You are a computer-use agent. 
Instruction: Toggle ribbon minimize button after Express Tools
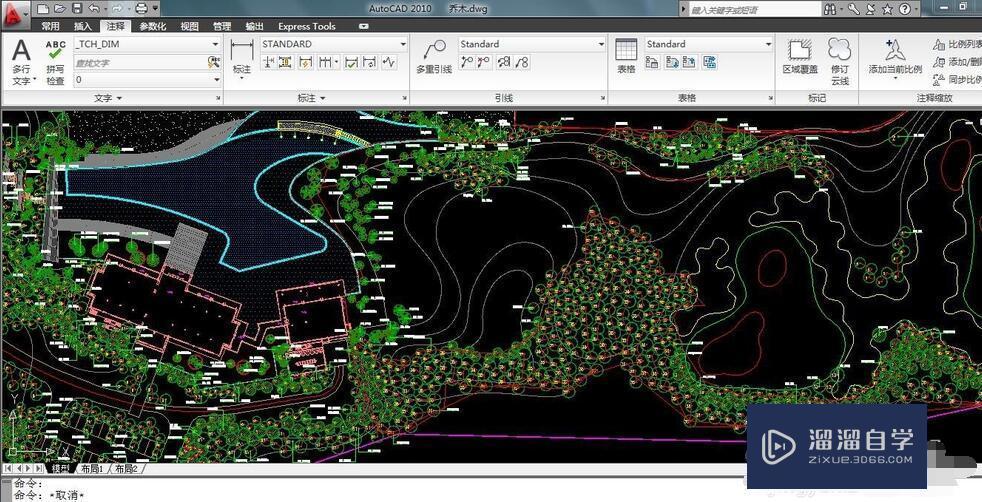(364, 26)
